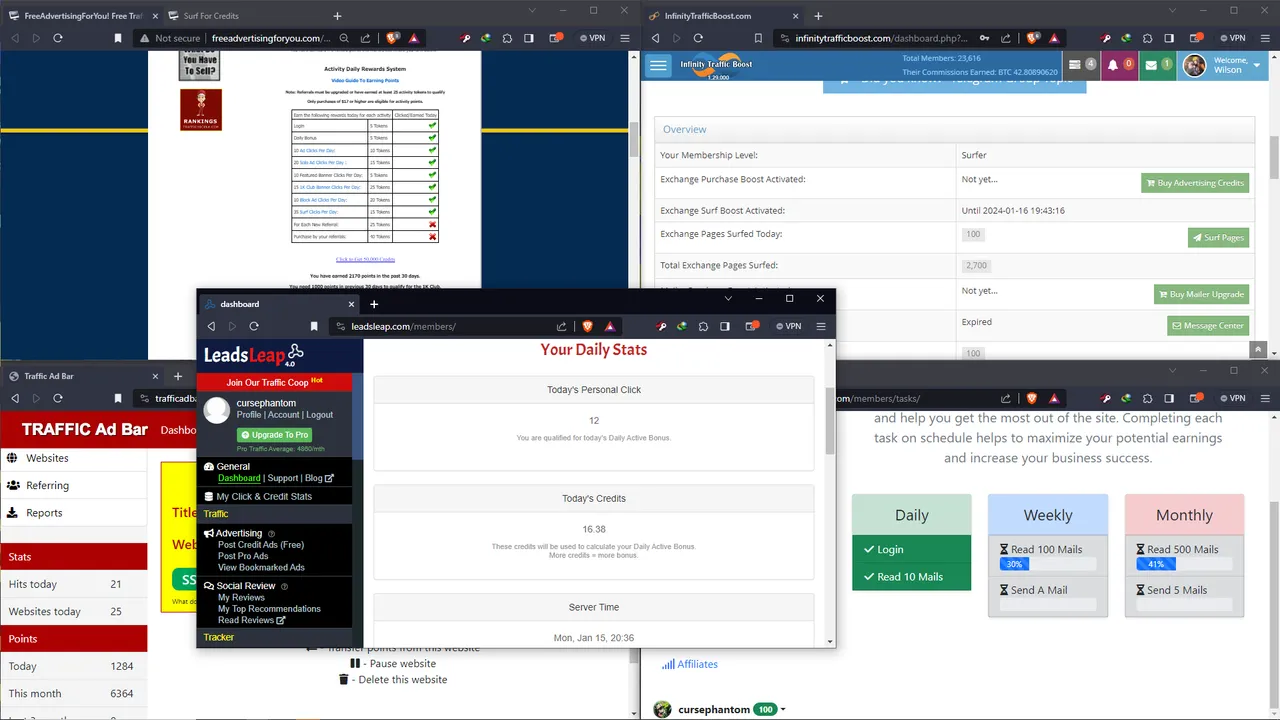Toggle VPN in the members/tasks window
Screen dimensions: 1280x720
[x=1231, y=398]
